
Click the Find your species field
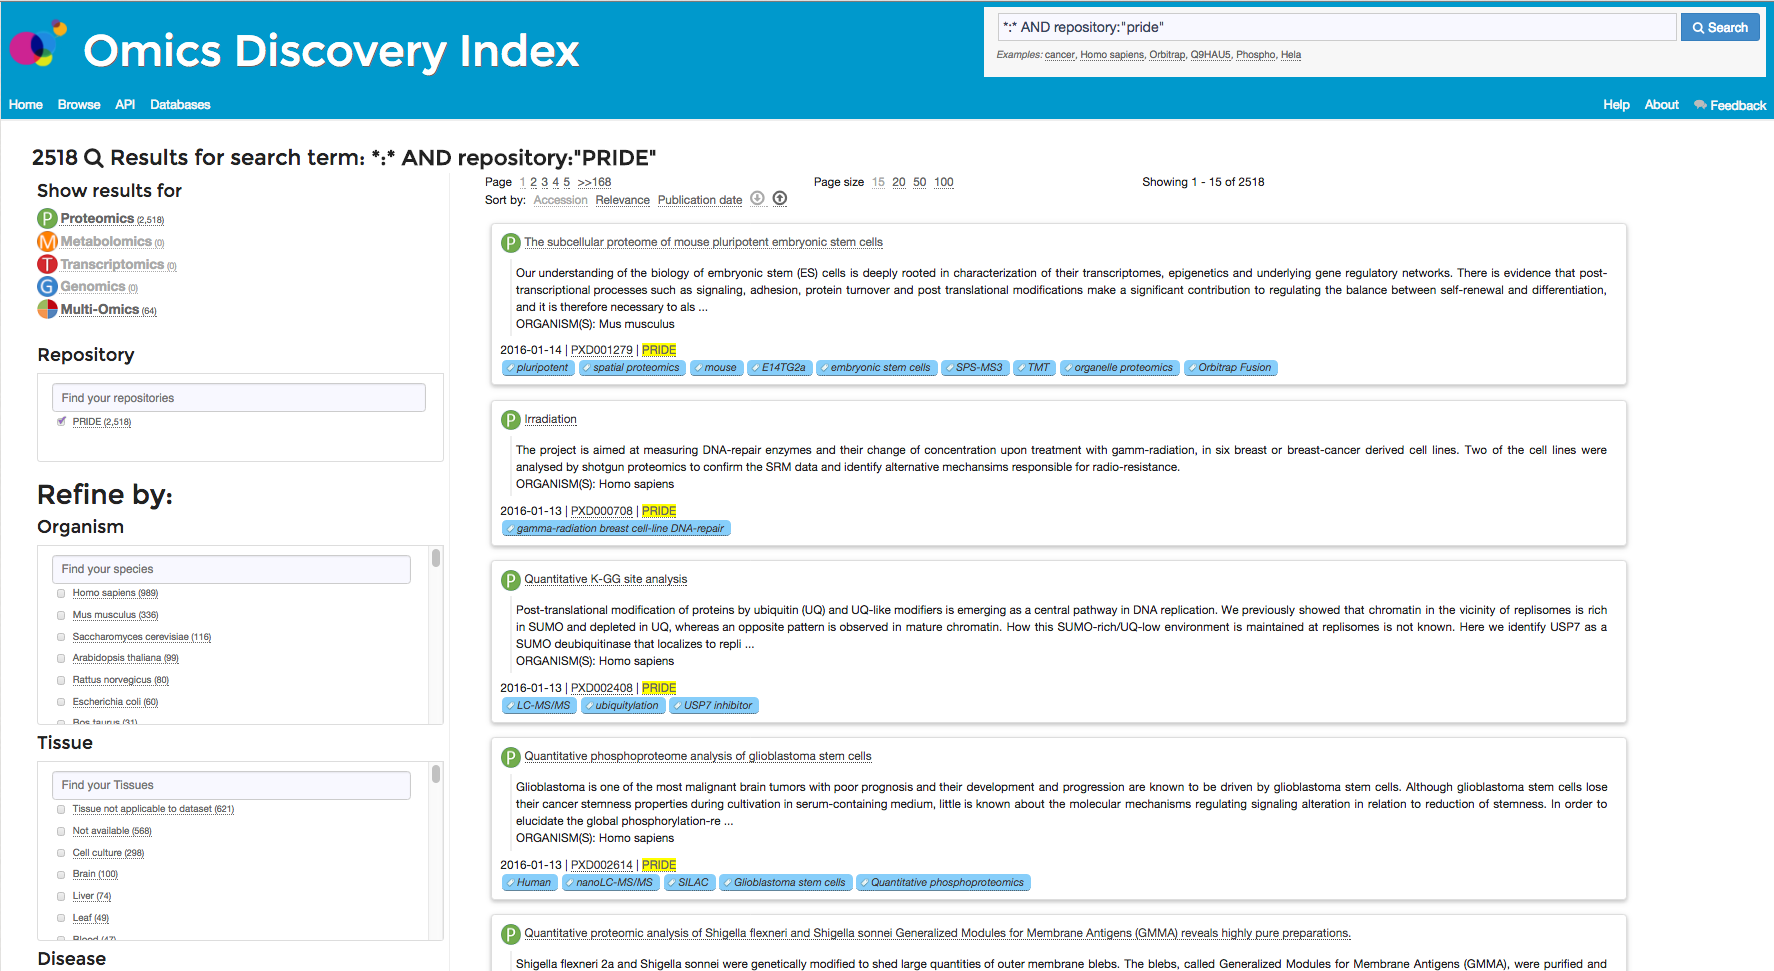tap(231, 569)
